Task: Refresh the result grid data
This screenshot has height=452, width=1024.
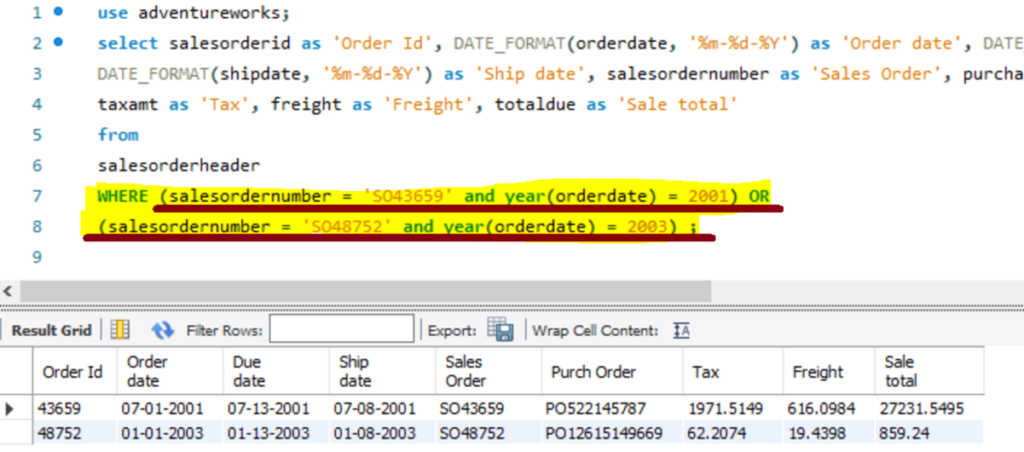Action: [x=162, y=330]
